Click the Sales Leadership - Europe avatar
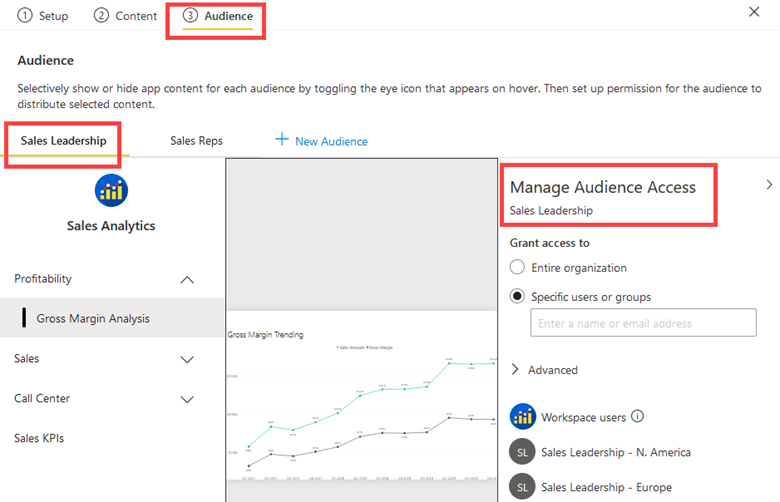The width and height of the screenshot is (780, 502). pyautogui.click(x=522, y=487)
